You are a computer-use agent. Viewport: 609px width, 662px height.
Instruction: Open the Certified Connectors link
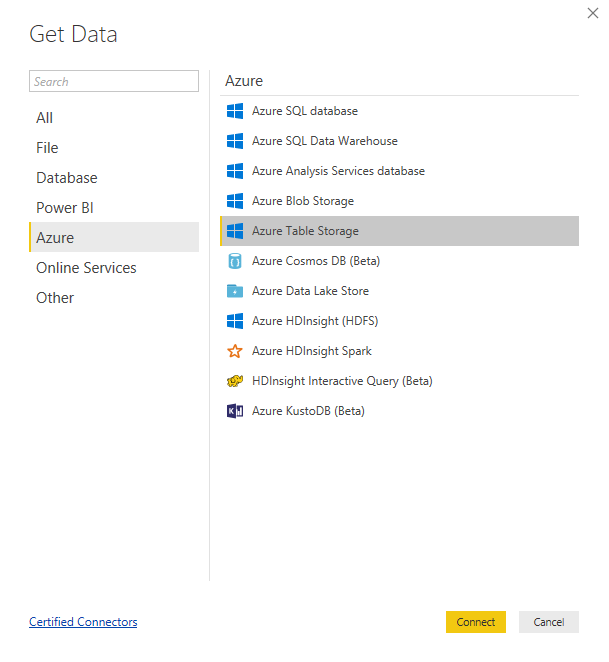pyautogui.click(x=83, y=622)
